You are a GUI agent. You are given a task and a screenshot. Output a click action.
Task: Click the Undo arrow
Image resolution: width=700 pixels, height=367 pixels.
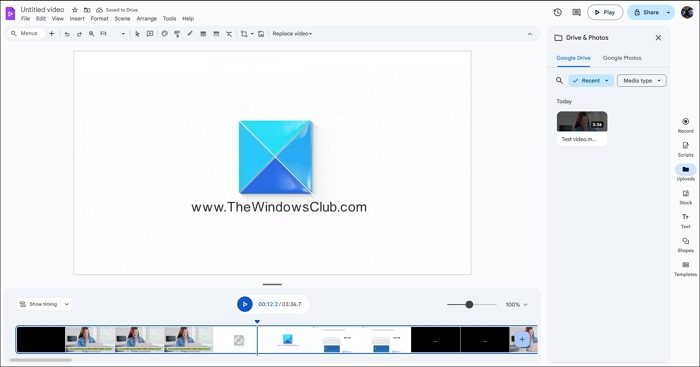67,34
